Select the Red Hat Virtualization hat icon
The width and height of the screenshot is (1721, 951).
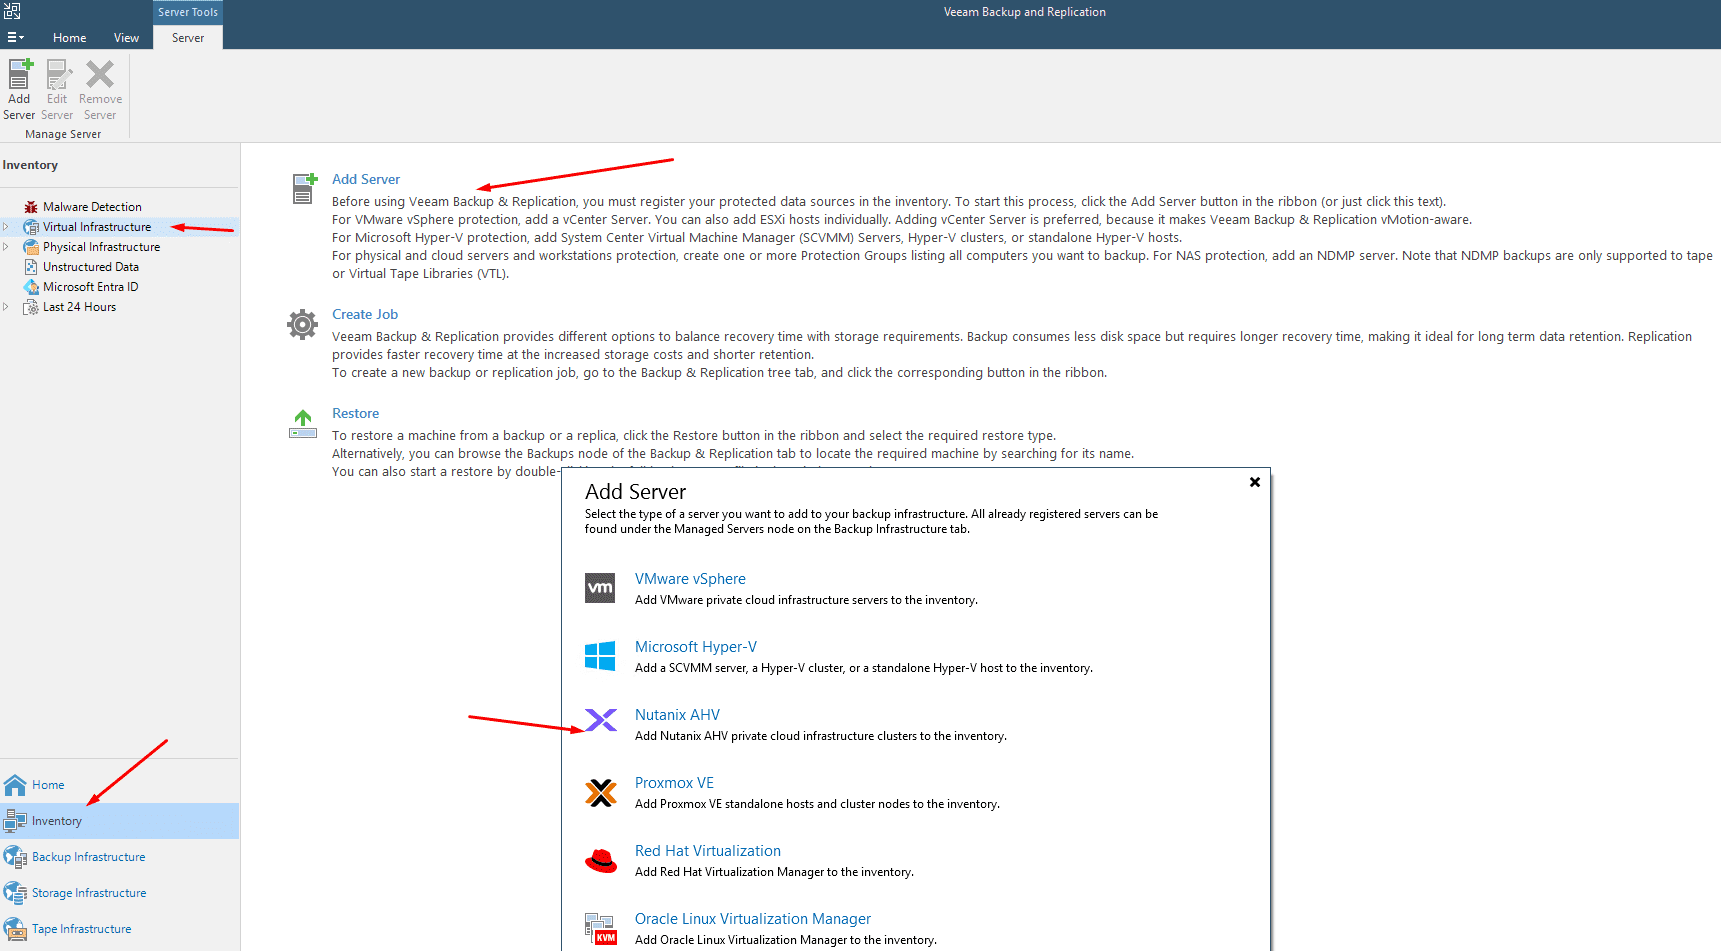[601, 860]
